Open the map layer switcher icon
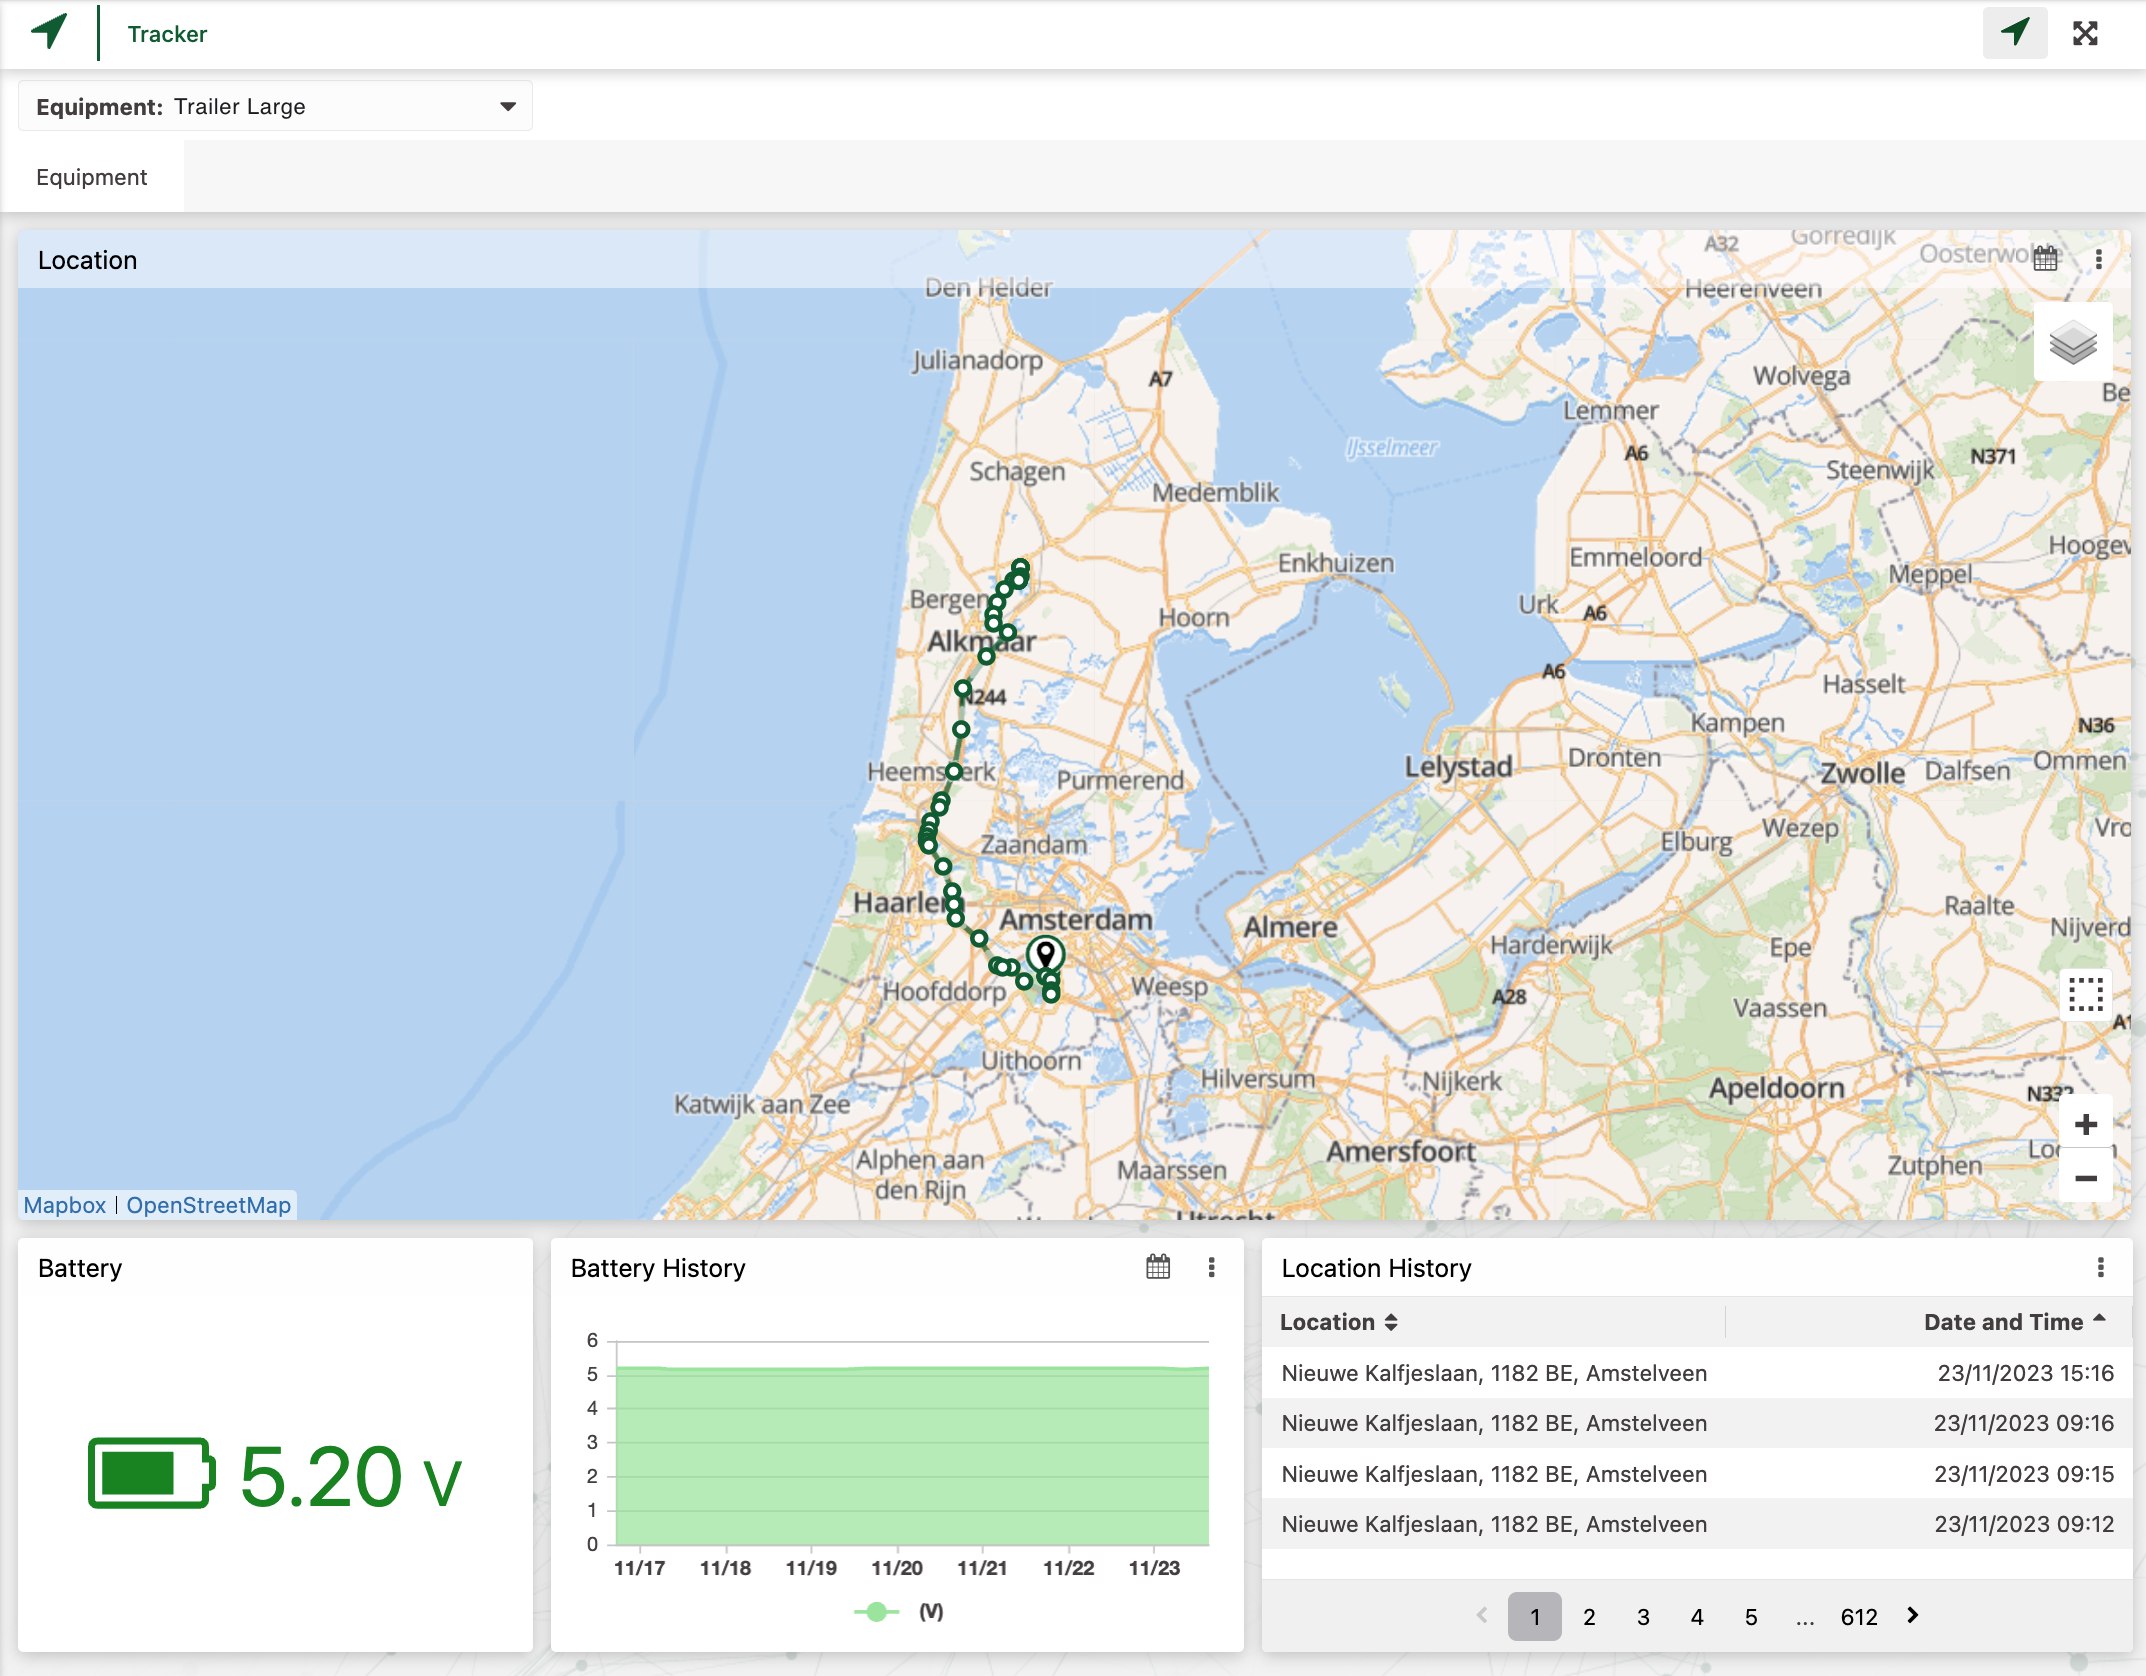The height and width of the screenshot is (1676, 2146). 2073,342
